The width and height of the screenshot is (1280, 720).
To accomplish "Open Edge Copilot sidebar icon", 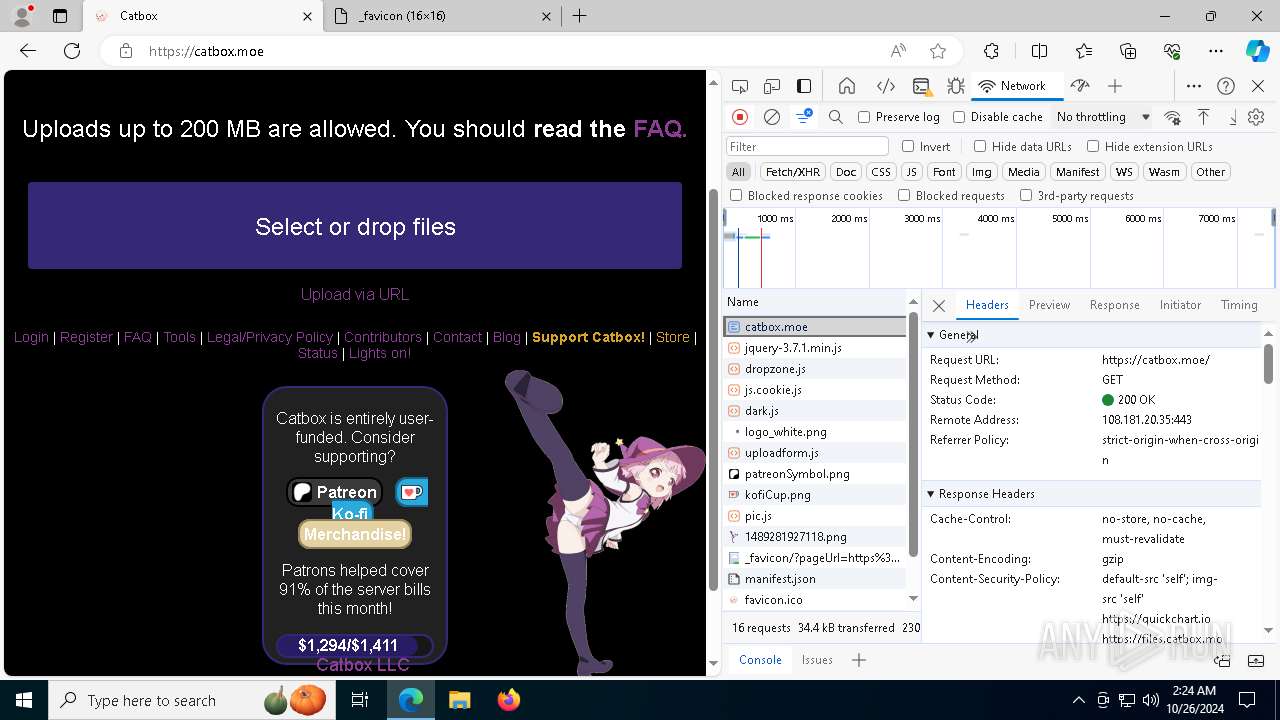I will click(x=1257, y=51).
